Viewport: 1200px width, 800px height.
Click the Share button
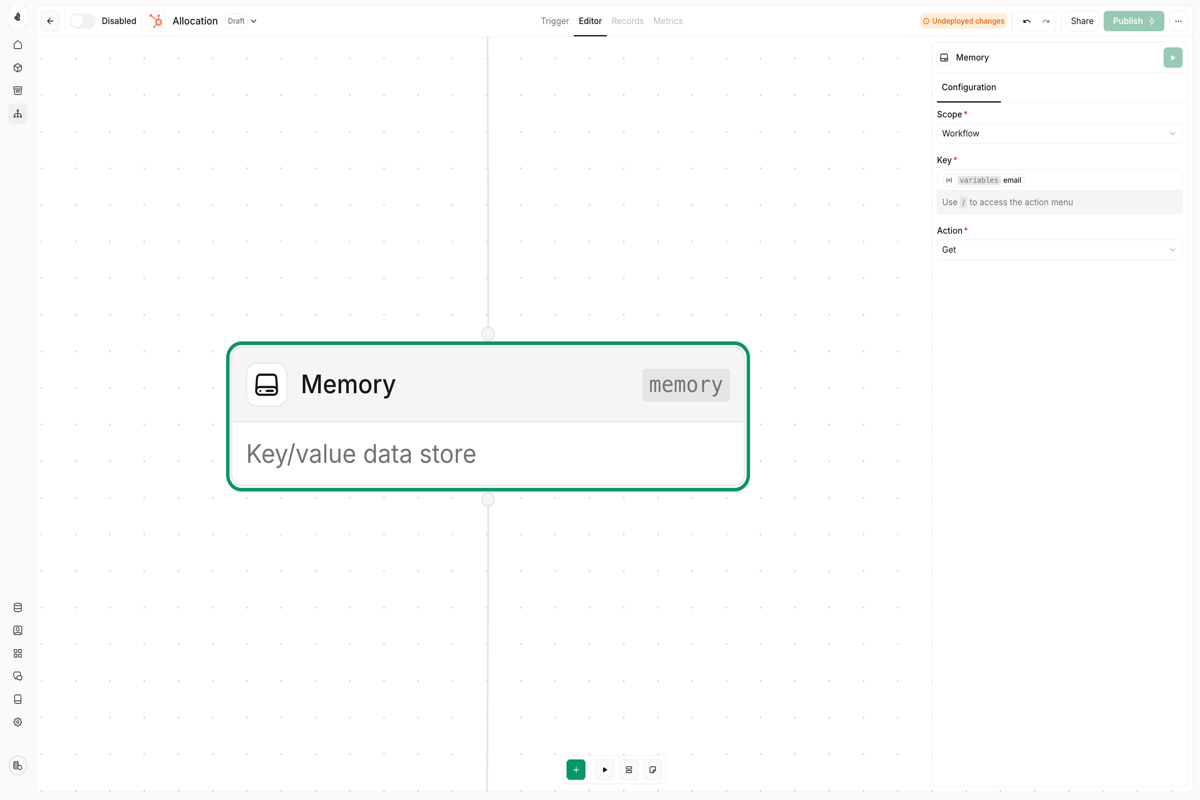(x=1082, y=21)
